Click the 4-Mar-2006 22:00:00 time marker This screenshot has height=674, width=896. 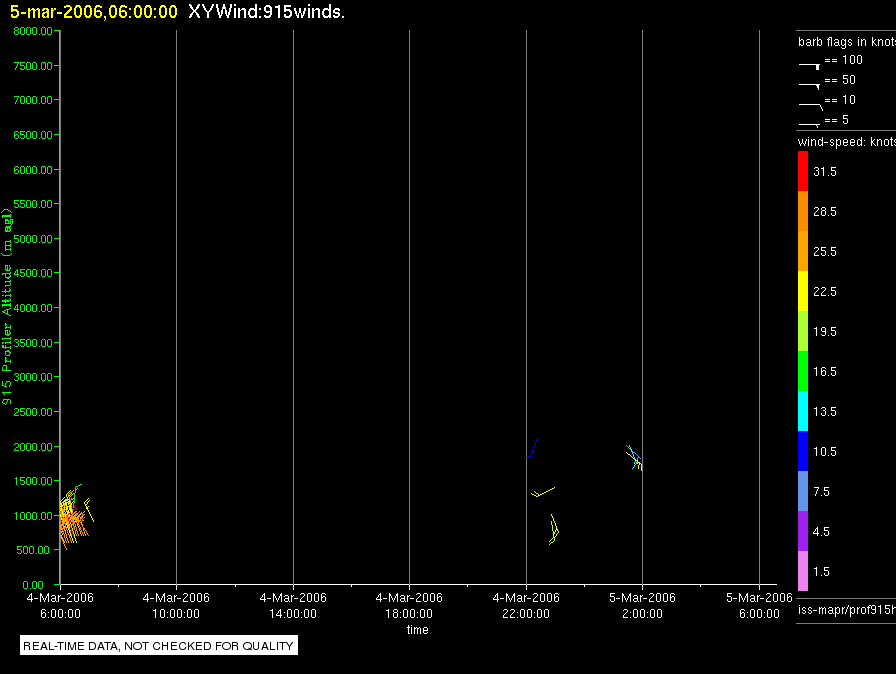pyautogui.click(x=526, y=605)
